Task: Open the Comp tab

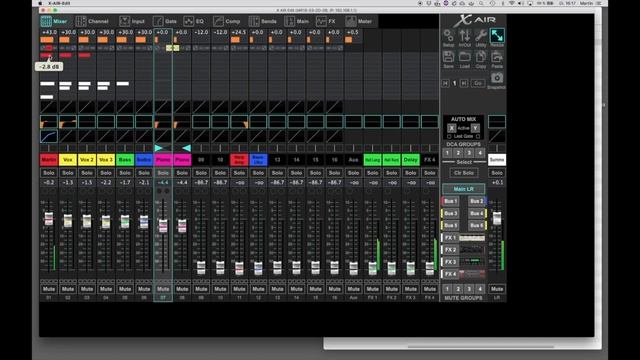Action: 227,21
